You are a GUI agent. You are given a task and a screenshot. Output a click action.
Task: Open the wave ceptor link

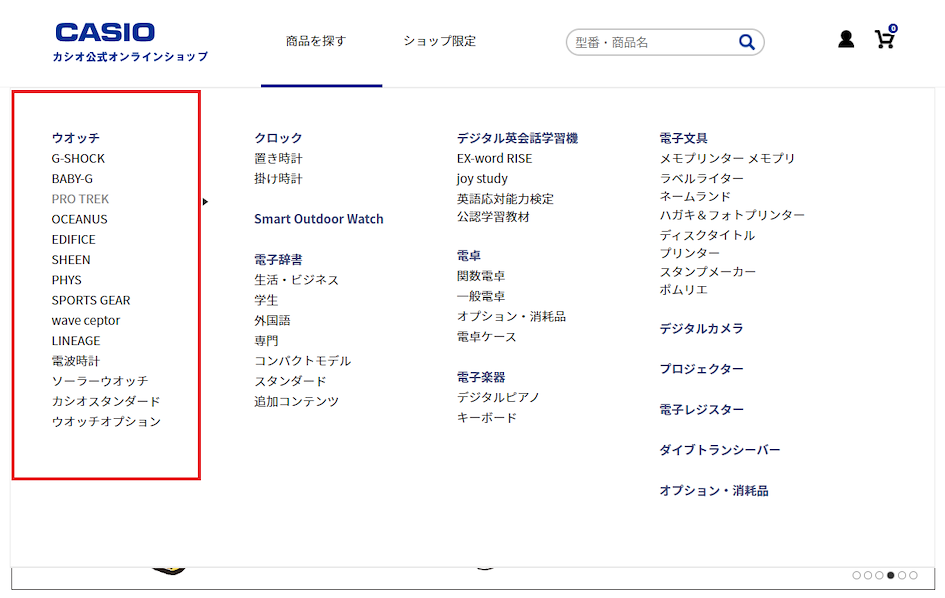pyautogui.click(x=86, y=321)
